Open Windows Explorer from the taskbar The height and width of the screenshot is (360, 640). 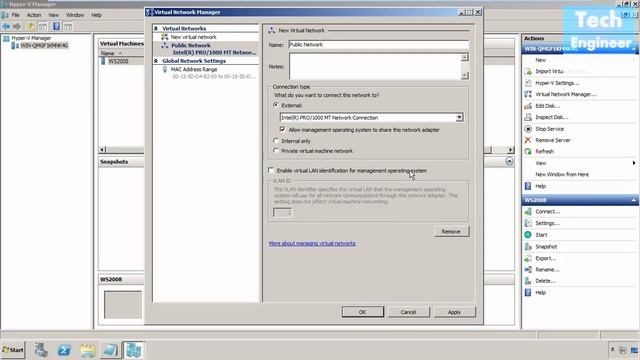coord(87,350)
